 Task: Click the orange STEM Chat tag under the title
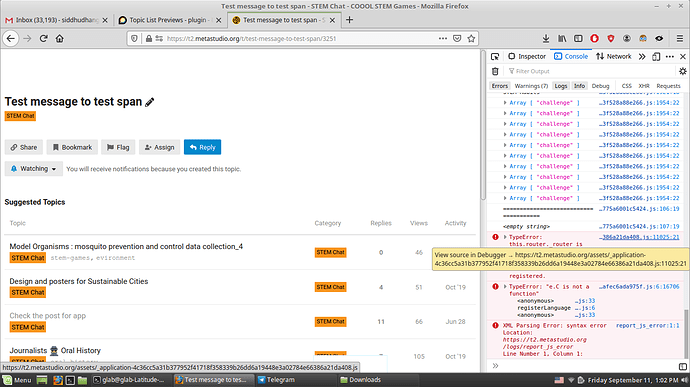coord(20,116)
